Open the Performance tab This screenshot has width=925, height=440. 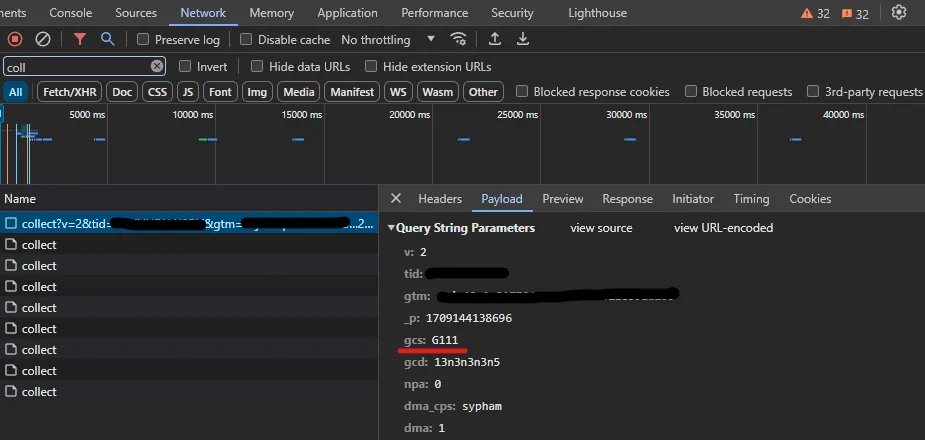click(435, 12)
